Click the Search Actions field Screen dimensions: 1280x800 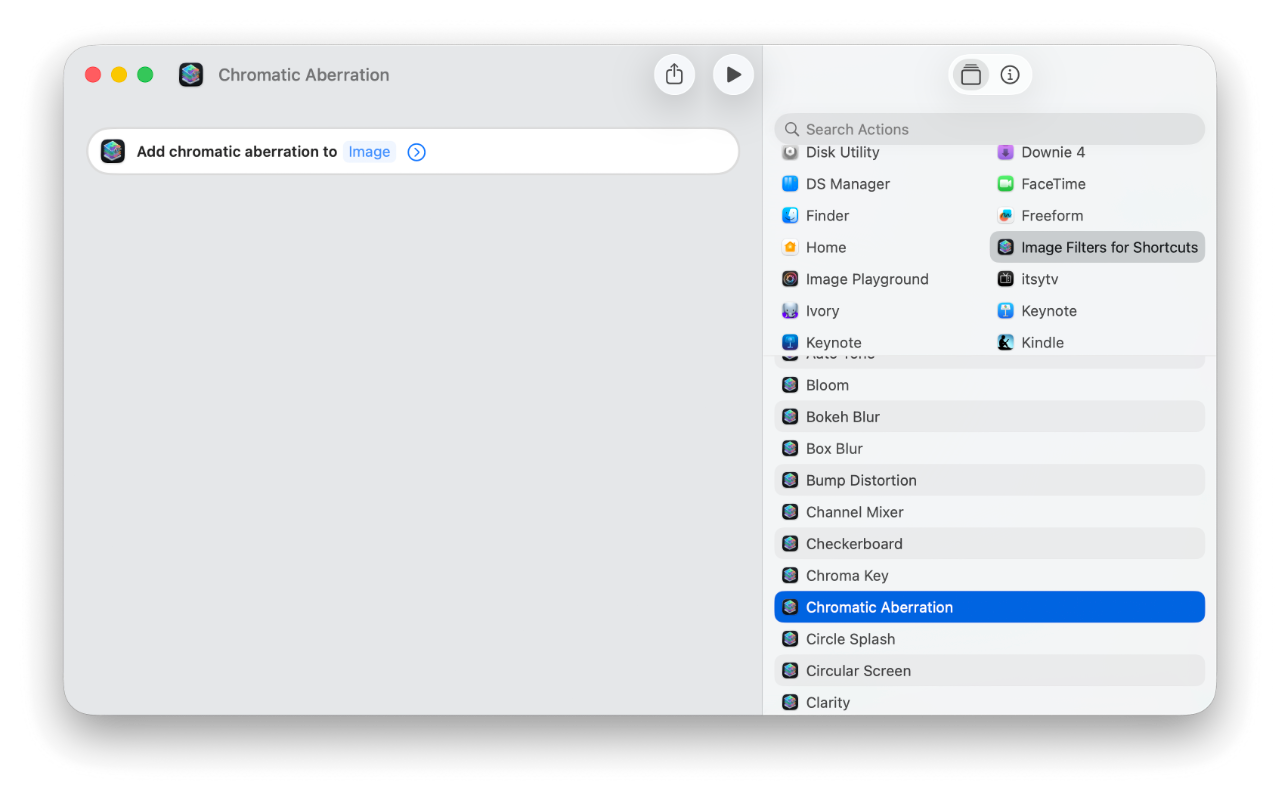tap(989, 129)
